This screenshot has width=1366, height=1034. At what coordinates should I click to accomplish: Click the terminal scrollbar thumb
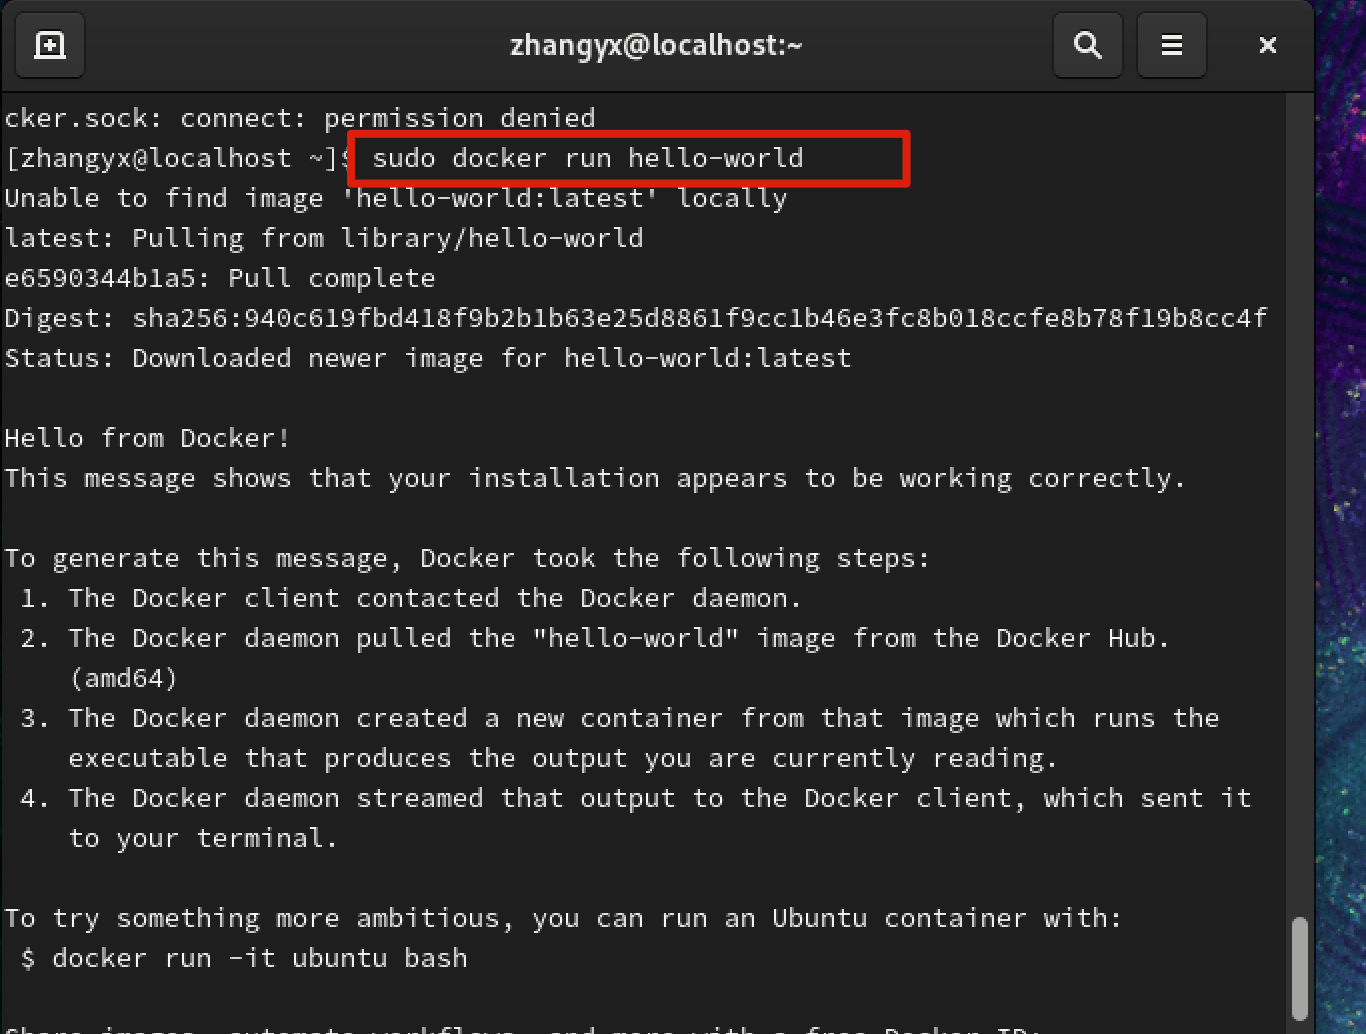coord(1299,967)
